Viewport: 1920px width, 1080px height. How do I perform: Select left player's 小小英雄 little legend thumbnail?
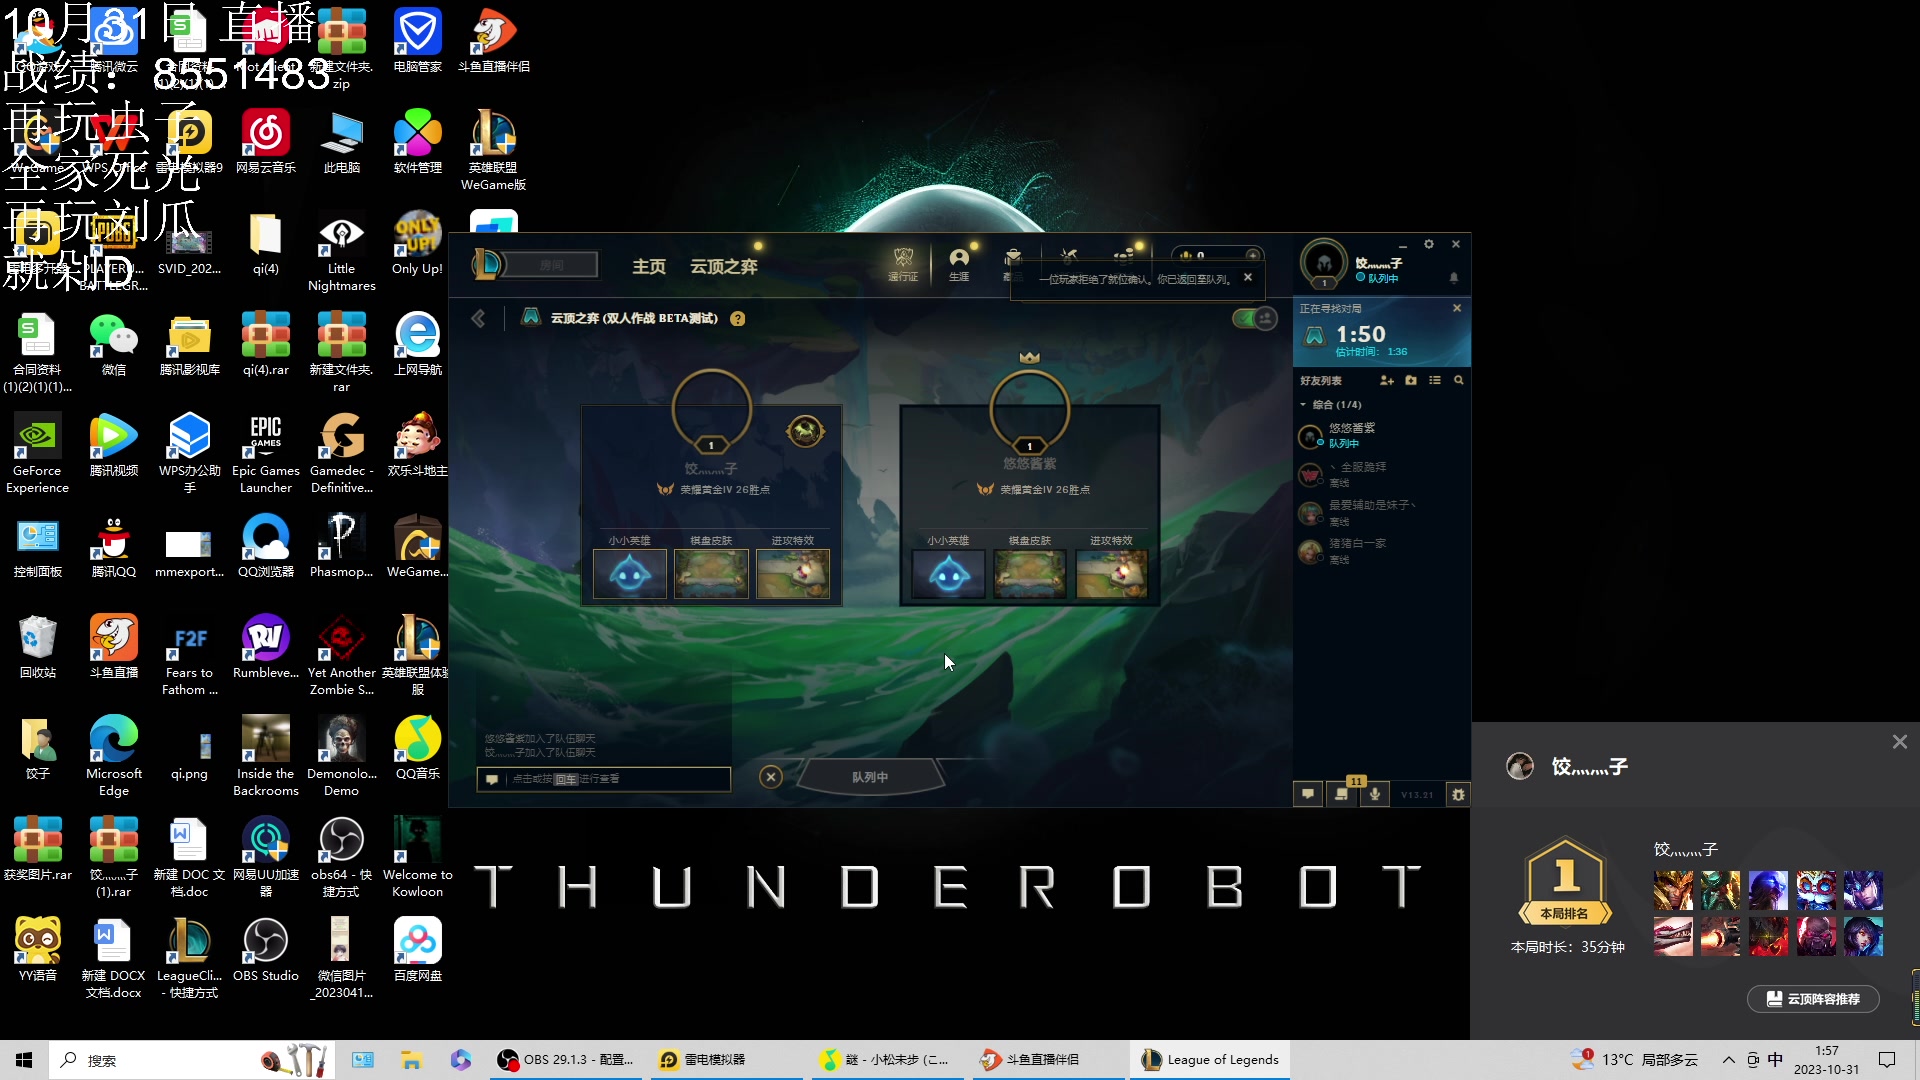point(630,574)
